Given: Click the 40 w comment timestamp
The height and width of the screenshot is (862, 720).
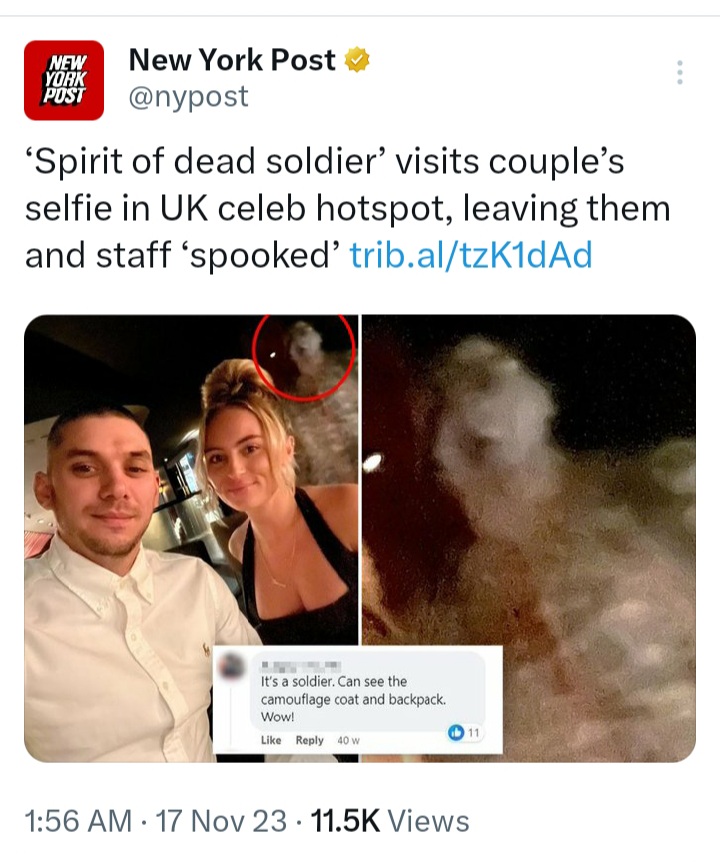Looking at the screenshot, I should [x=348, y=741].
